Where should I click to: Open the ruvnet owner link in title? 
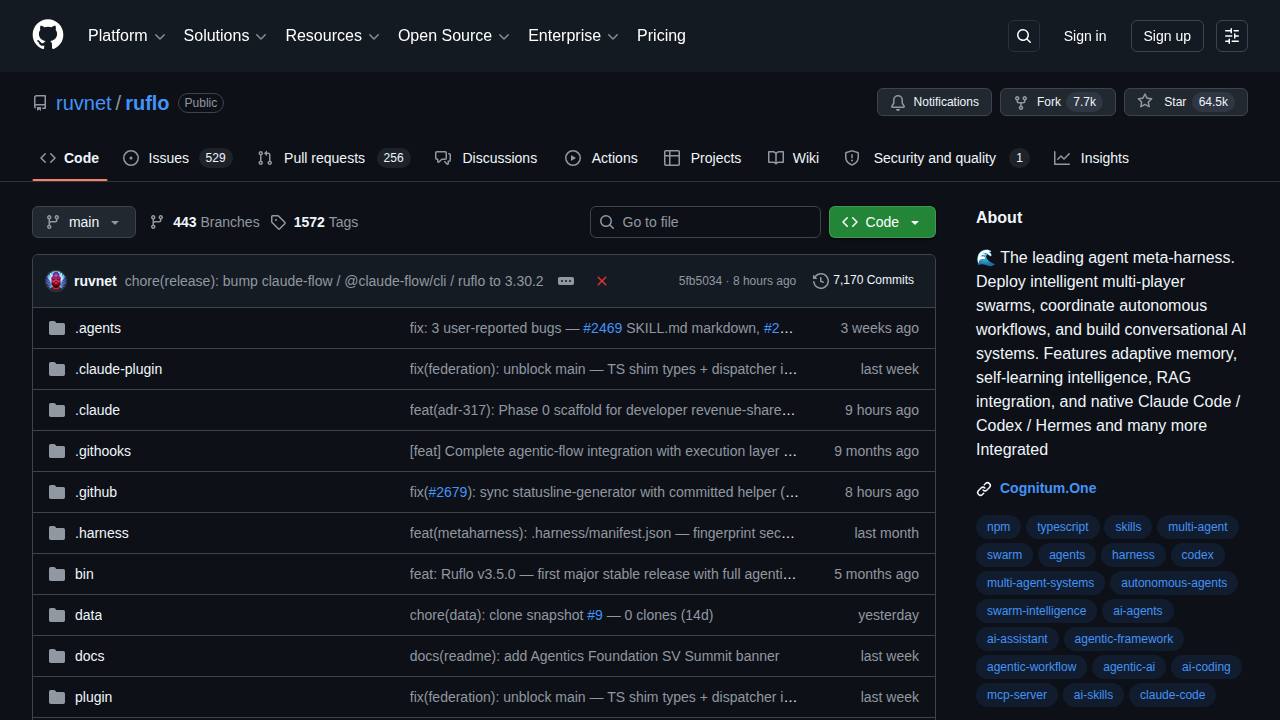point(83,103)
